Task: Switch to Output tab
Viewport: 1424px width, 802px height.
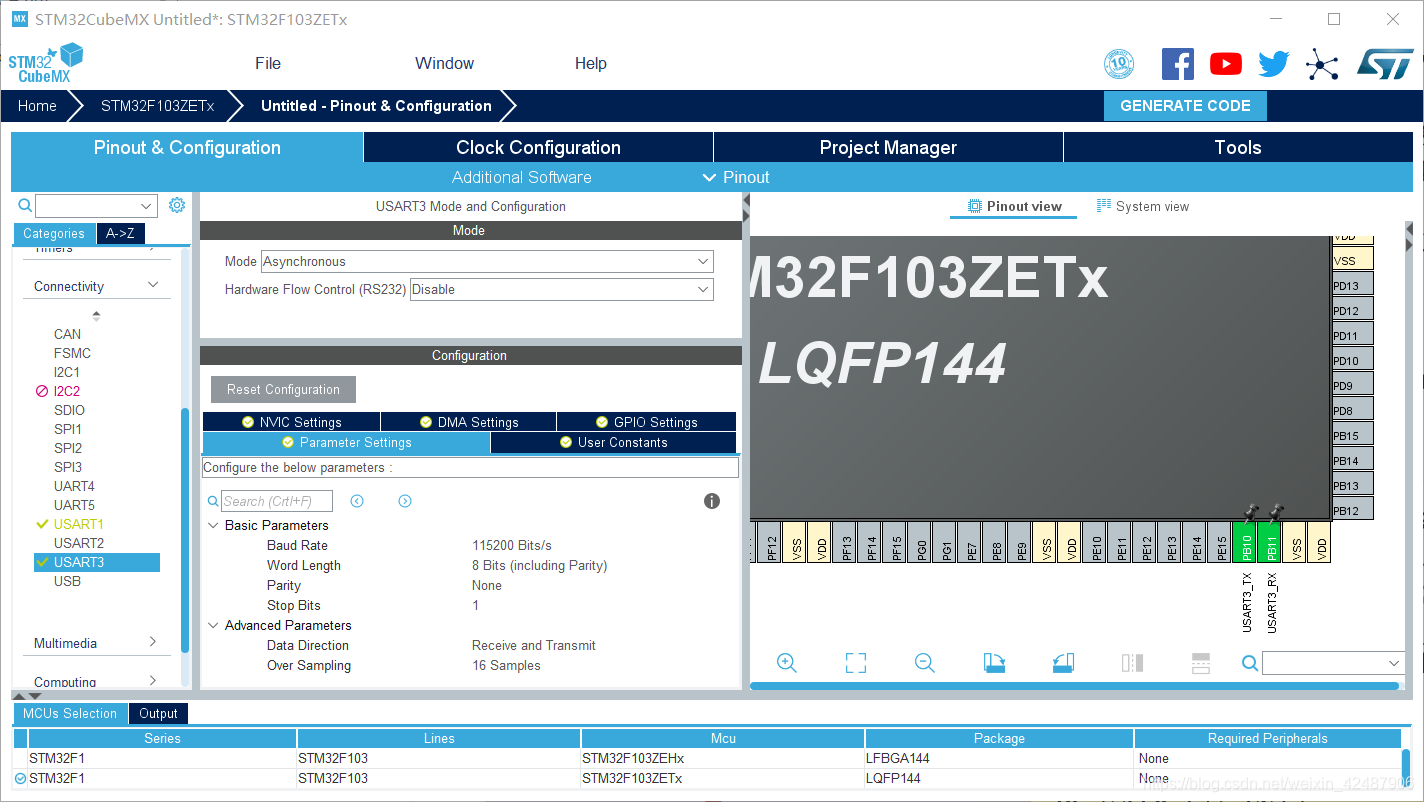Action: 158,713
